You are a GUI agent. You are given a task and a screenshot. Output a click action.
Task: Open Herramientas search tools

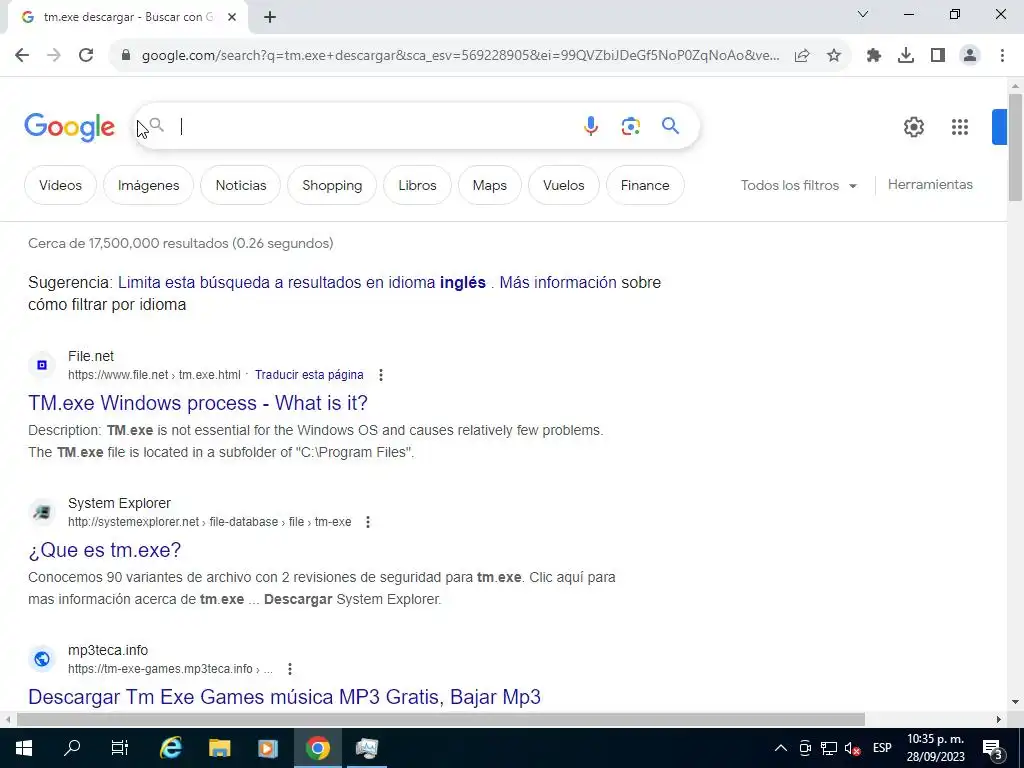[x=930, y=185]
